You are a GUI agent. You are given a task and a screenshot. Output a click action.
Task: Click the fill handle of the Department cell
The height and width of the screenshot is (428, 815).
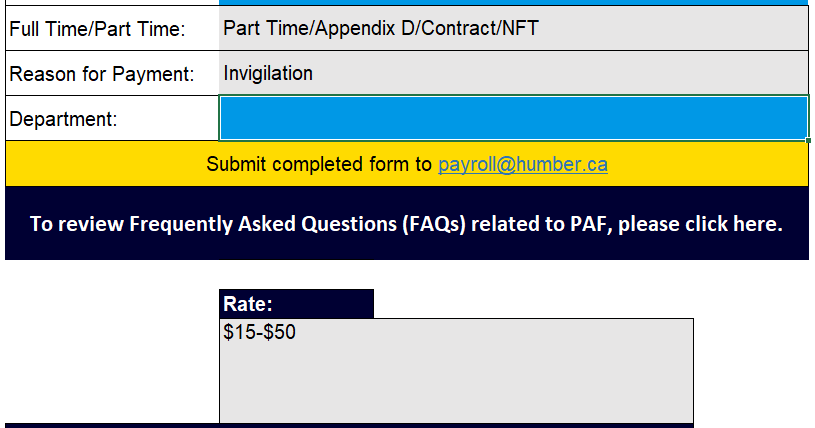coord(808,140)
